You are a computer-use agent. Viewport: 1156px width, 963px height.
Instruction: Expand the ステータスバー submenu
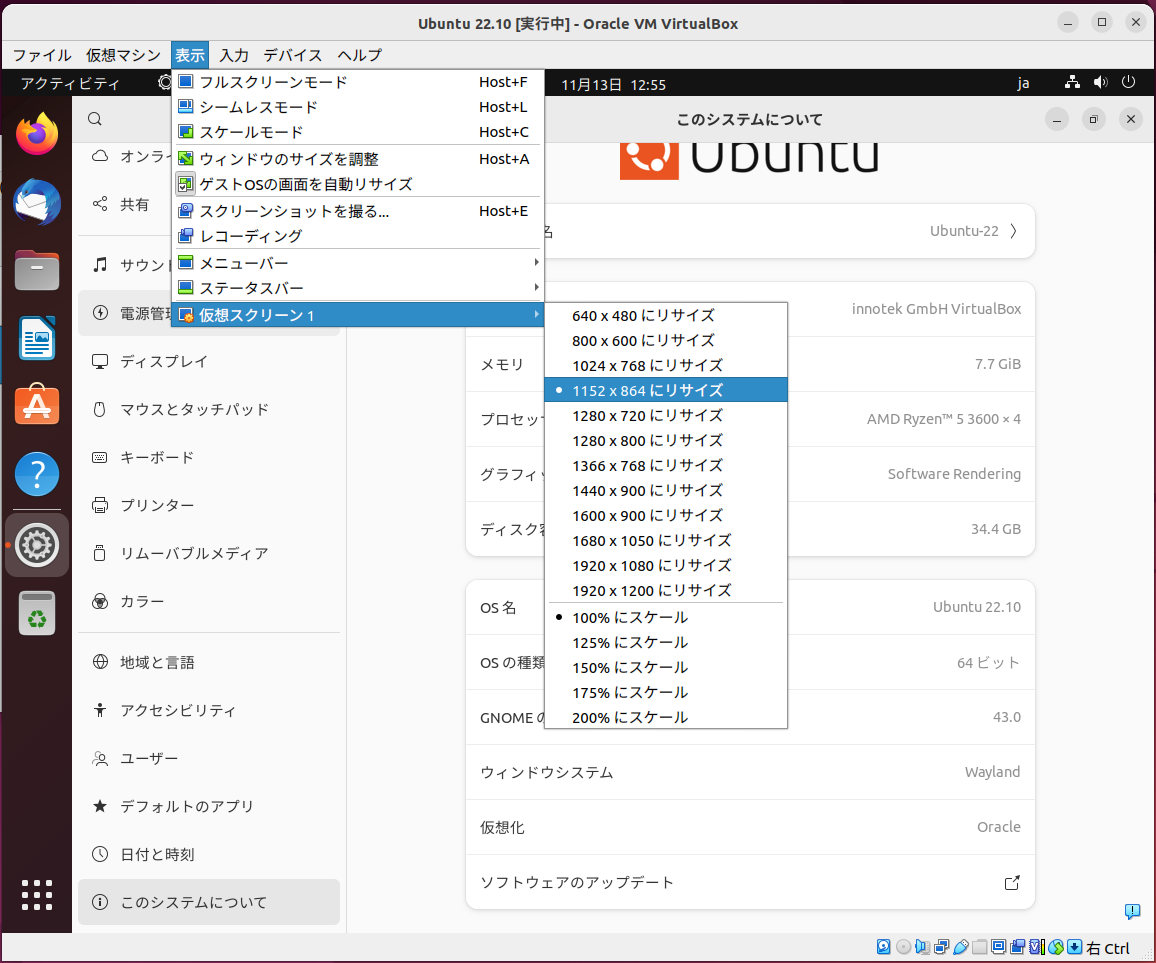358,288
